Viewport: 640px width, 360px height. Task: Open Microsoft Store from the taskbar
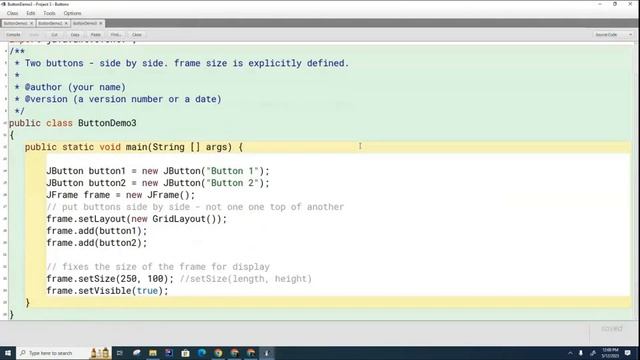tap(185, 353)
